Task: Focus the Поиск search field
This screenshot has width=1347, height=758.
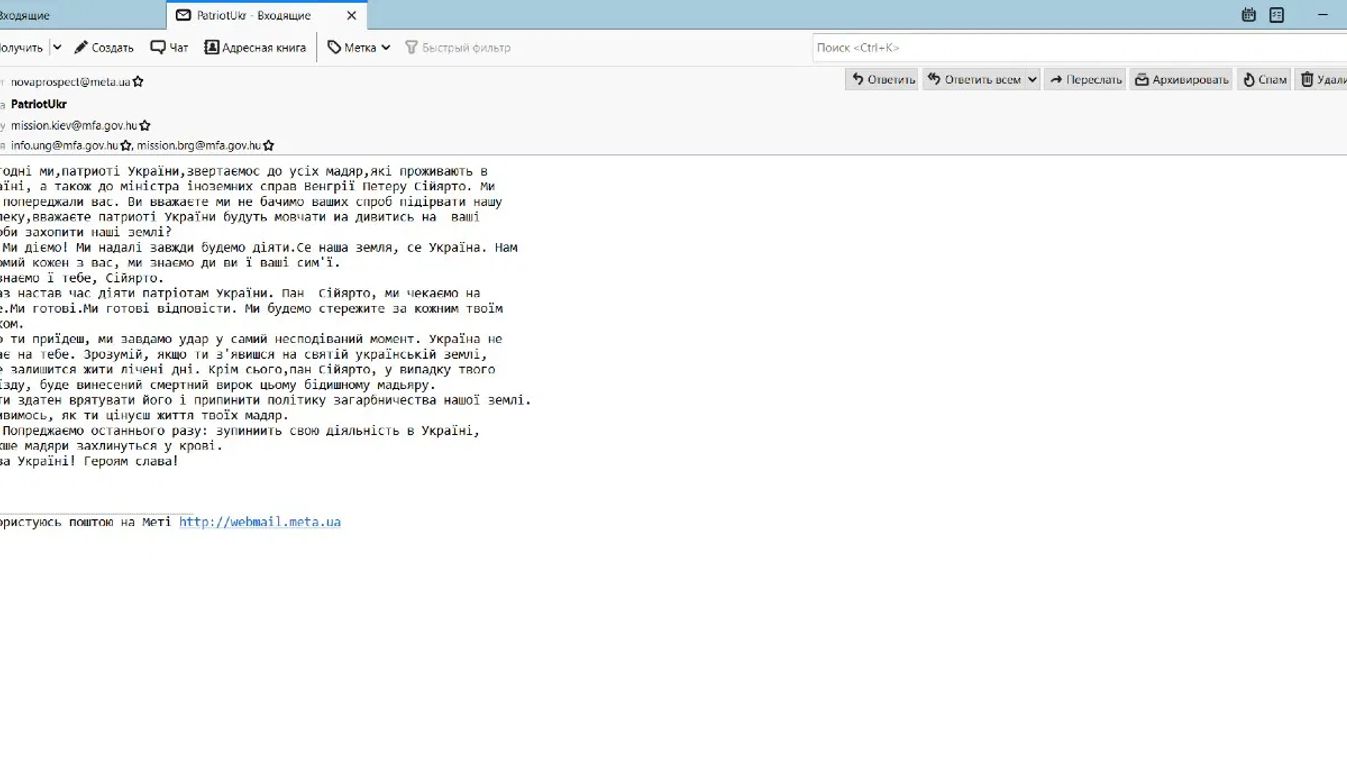Action: 1079,47
